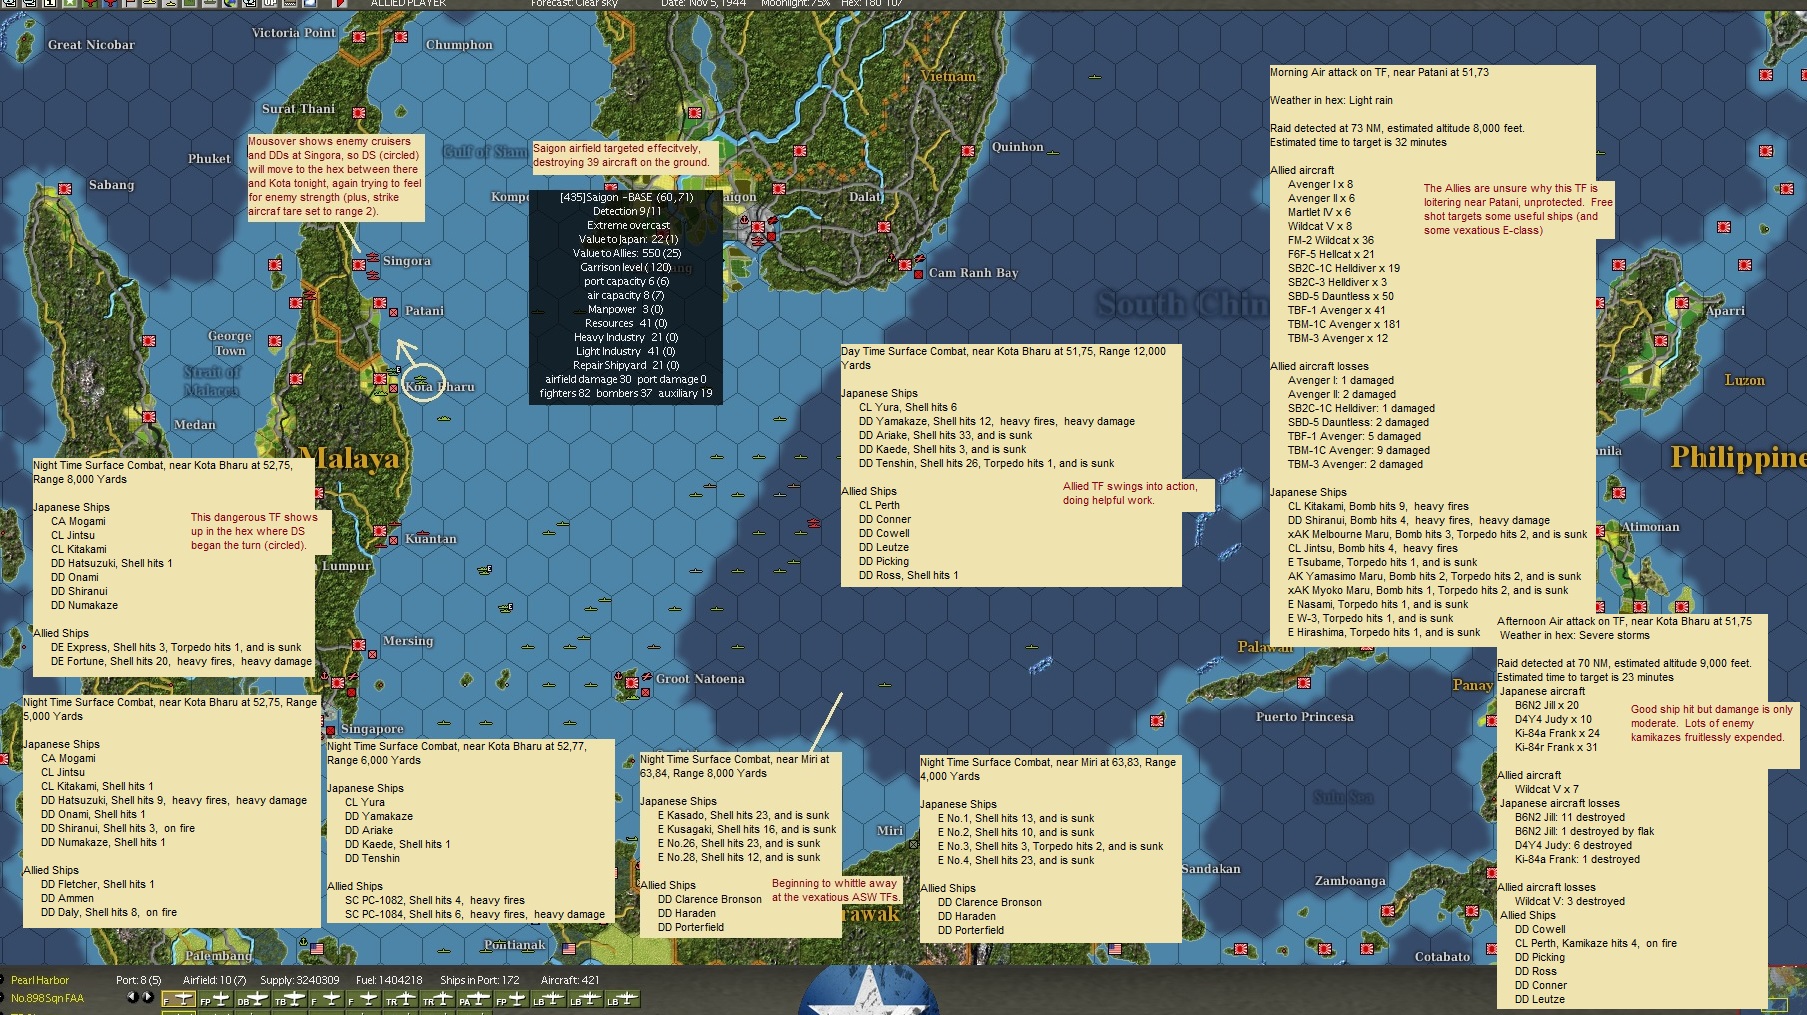Click the Phuket map label
Image resolution: width=1807 pixels, height=1015 pixels.
tap(210, 159)
